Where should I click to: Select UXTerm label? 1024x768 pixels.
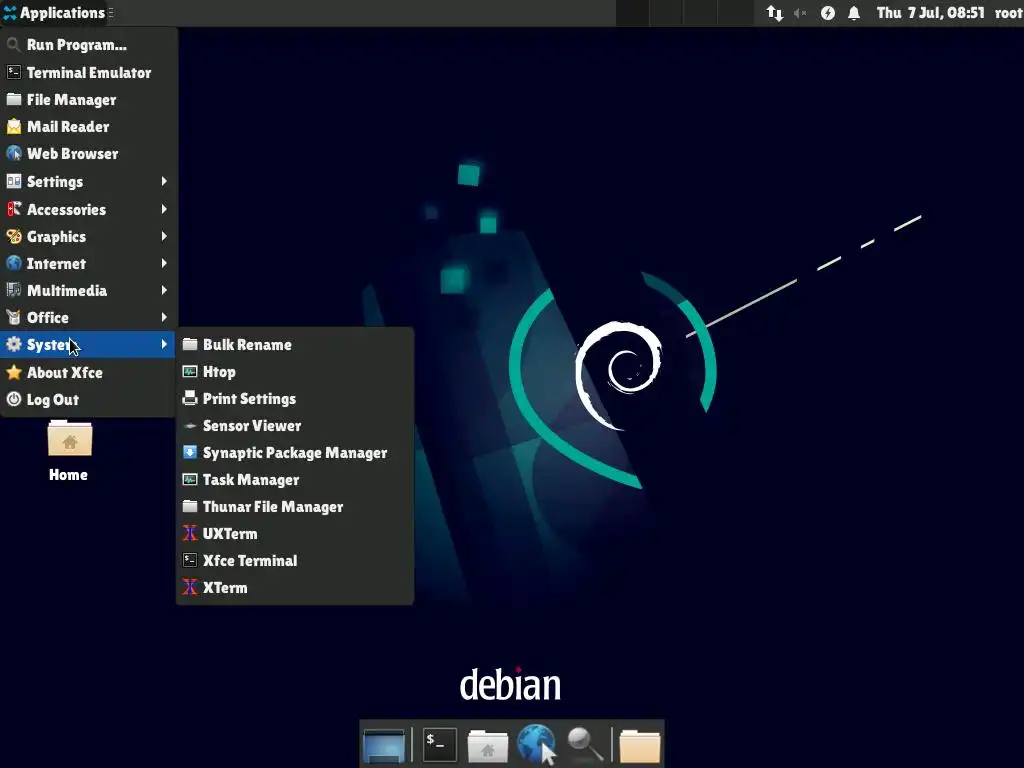(x=230, y=534)
